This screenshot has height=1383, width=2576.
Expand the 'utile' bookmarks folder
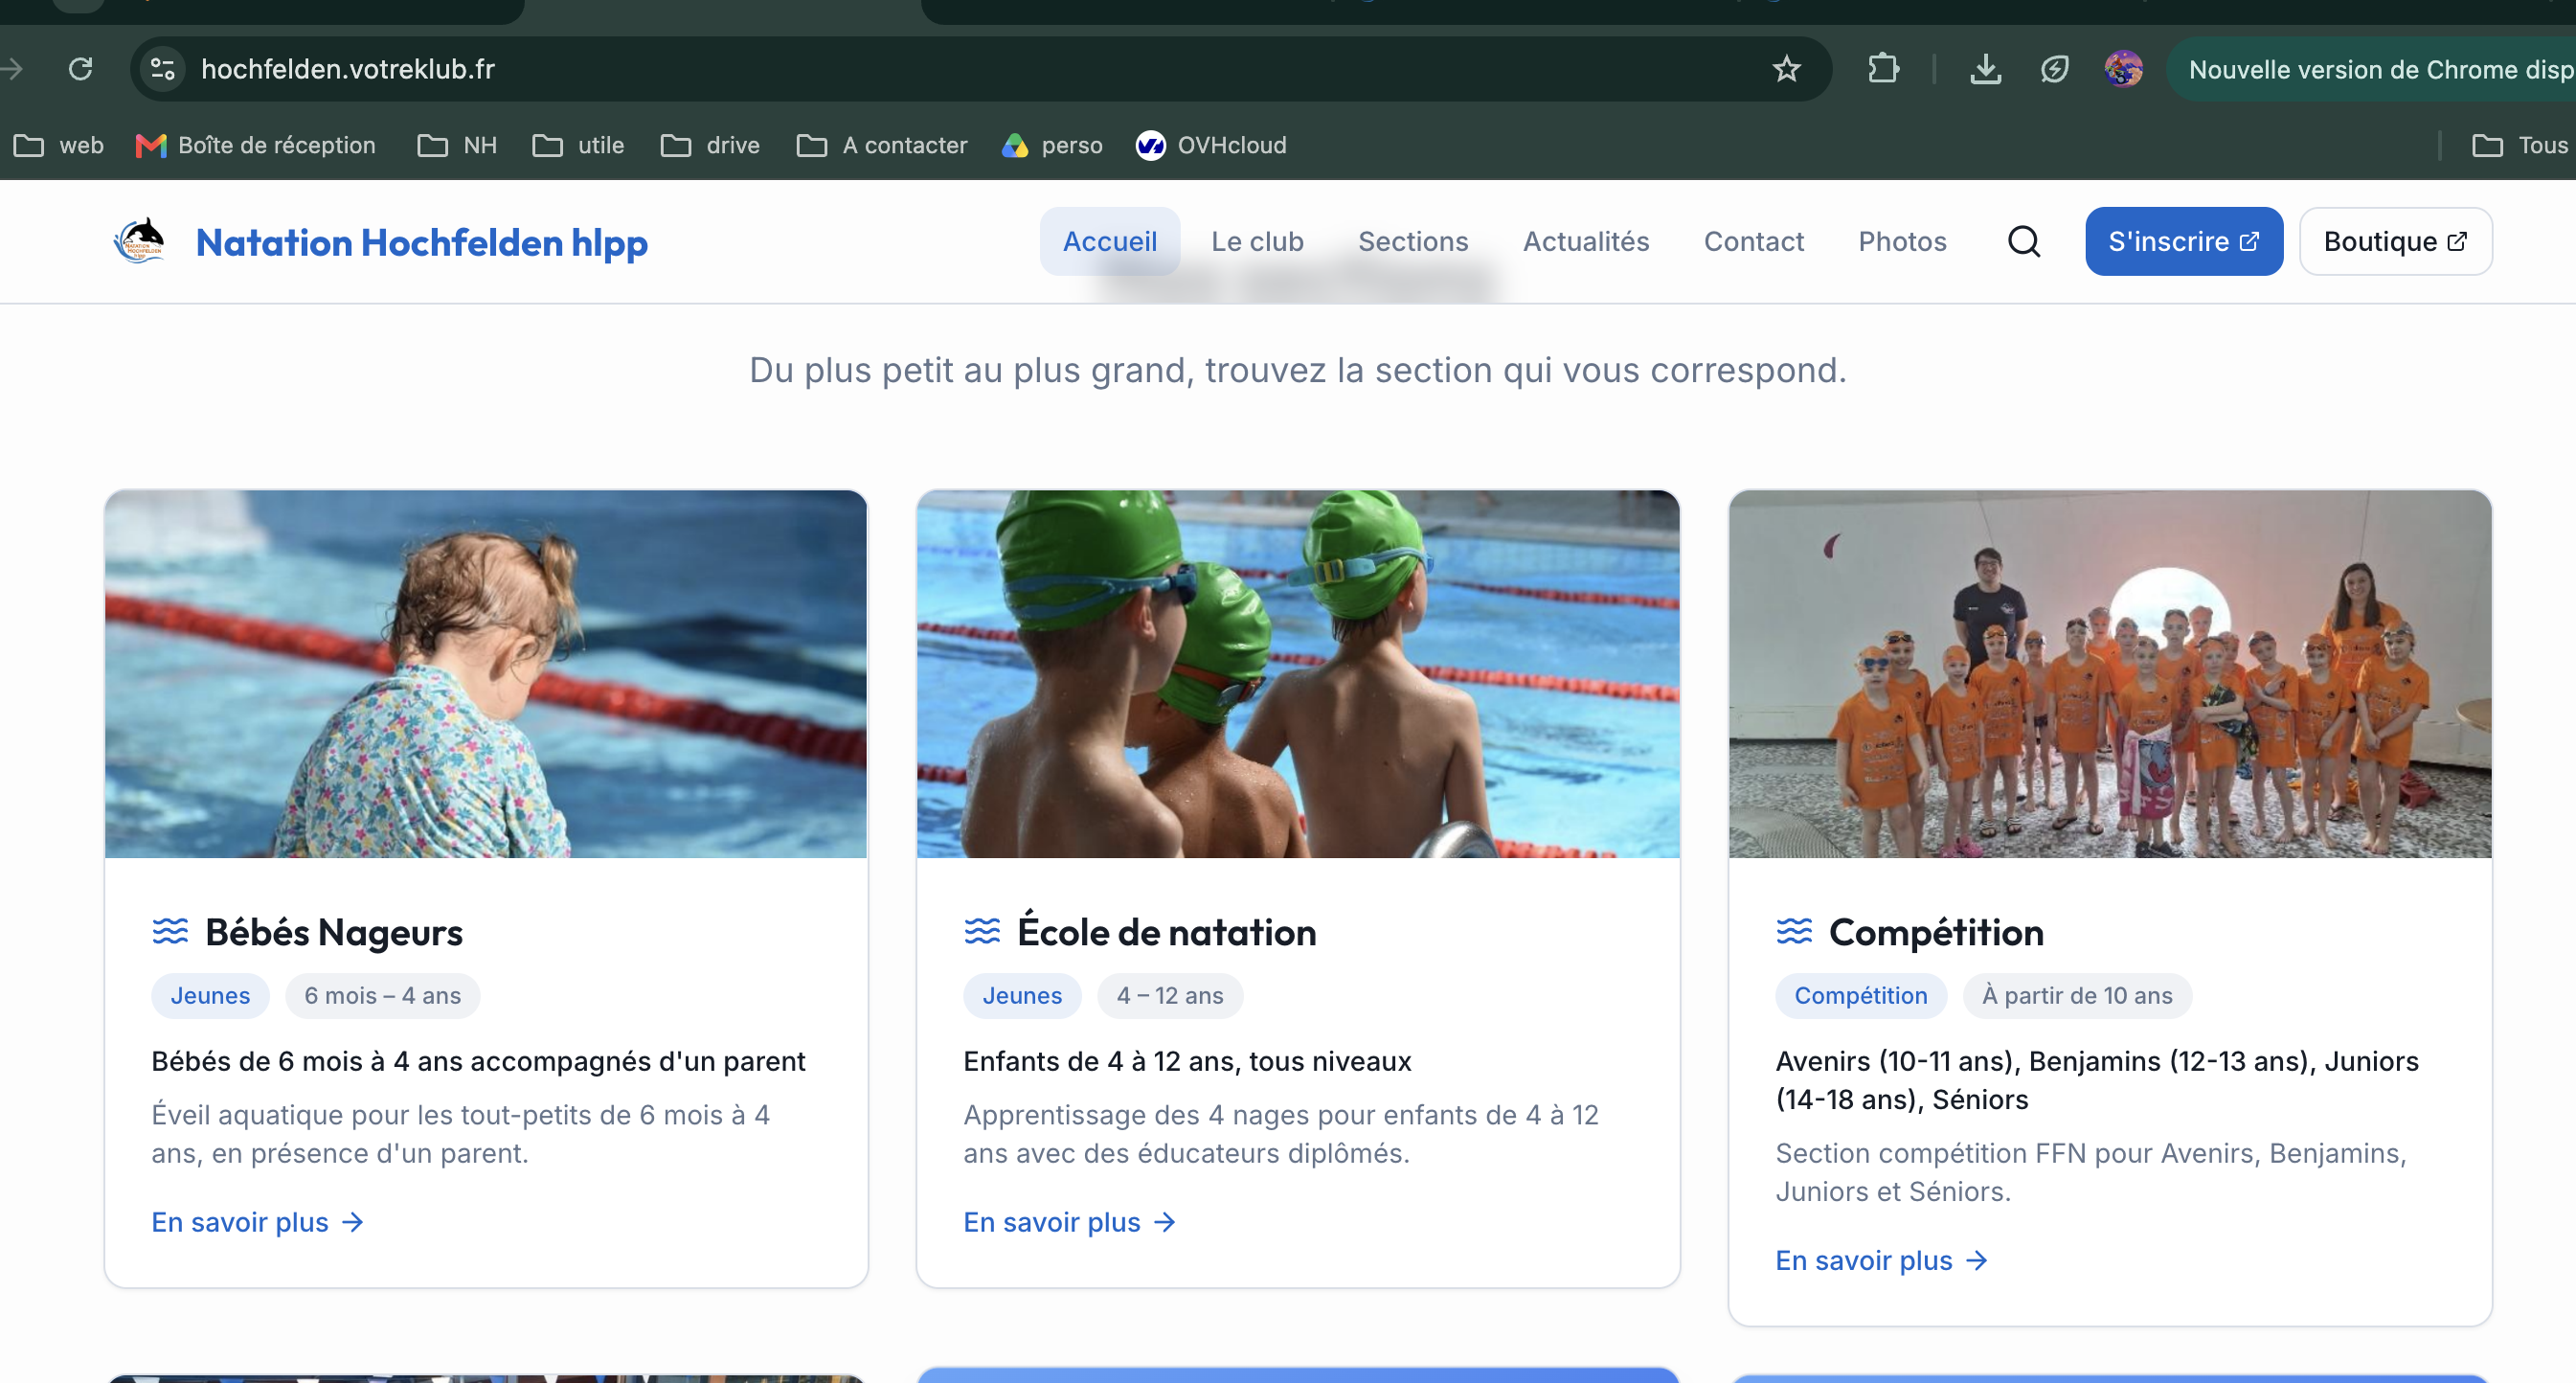(x=578, y=145)
